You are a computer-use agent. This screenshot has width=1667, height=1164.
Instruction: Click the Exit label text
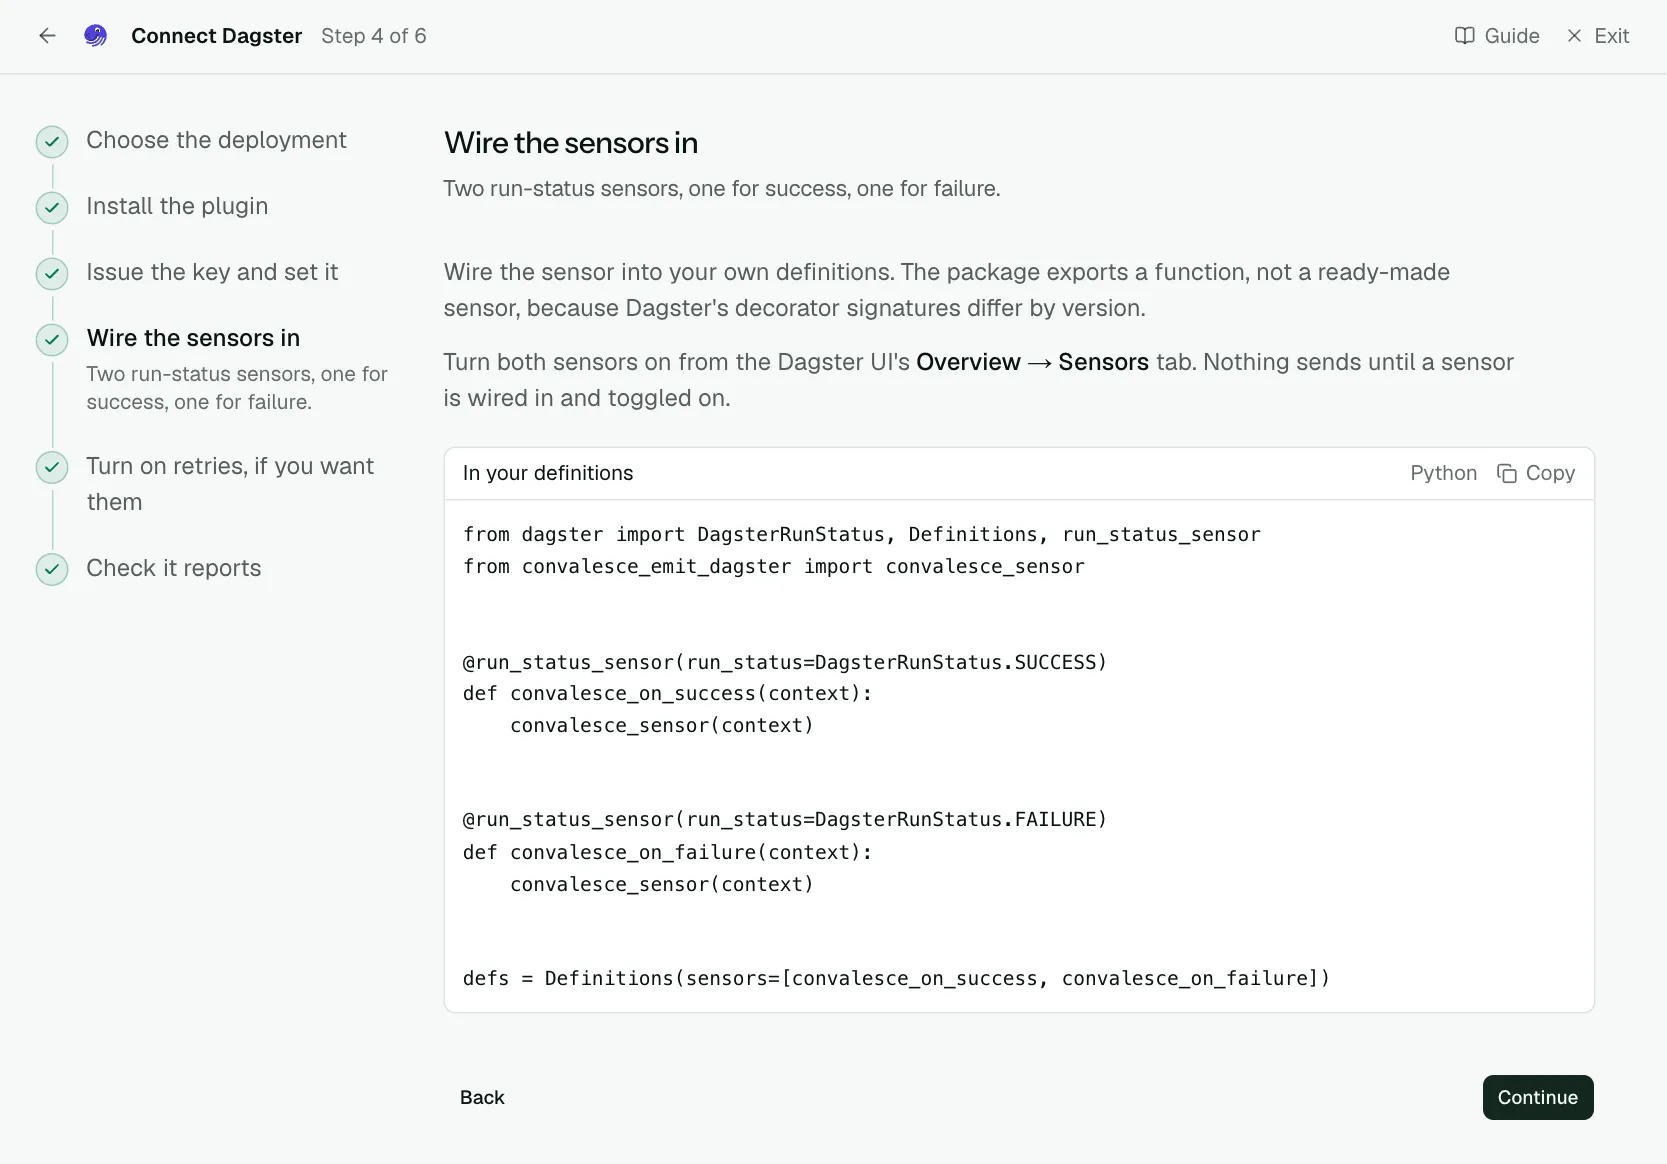[1611, 36]
